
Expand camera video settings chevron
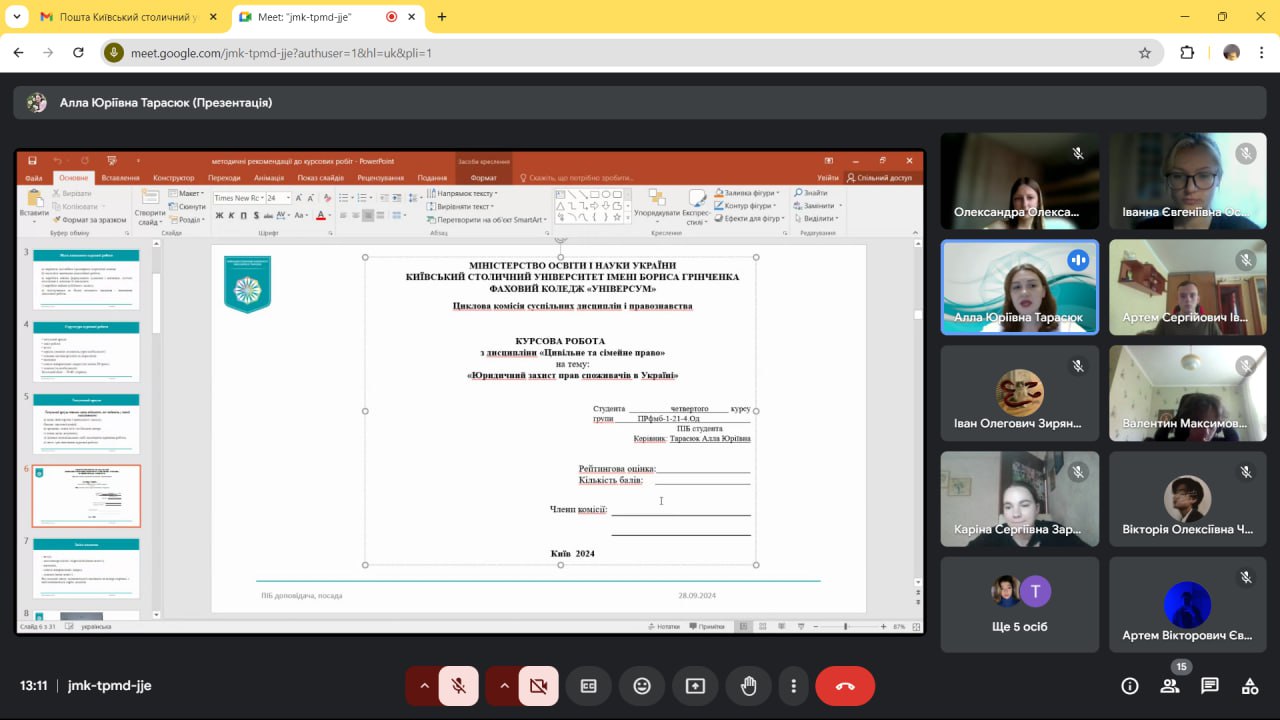pos(504,686)
